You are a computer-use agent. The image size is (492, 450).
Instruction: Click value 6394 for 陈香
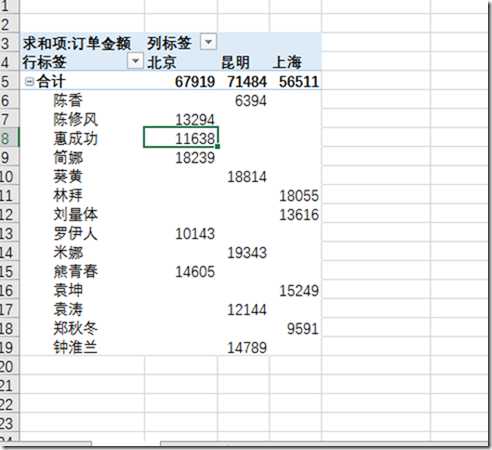(251, 101)
